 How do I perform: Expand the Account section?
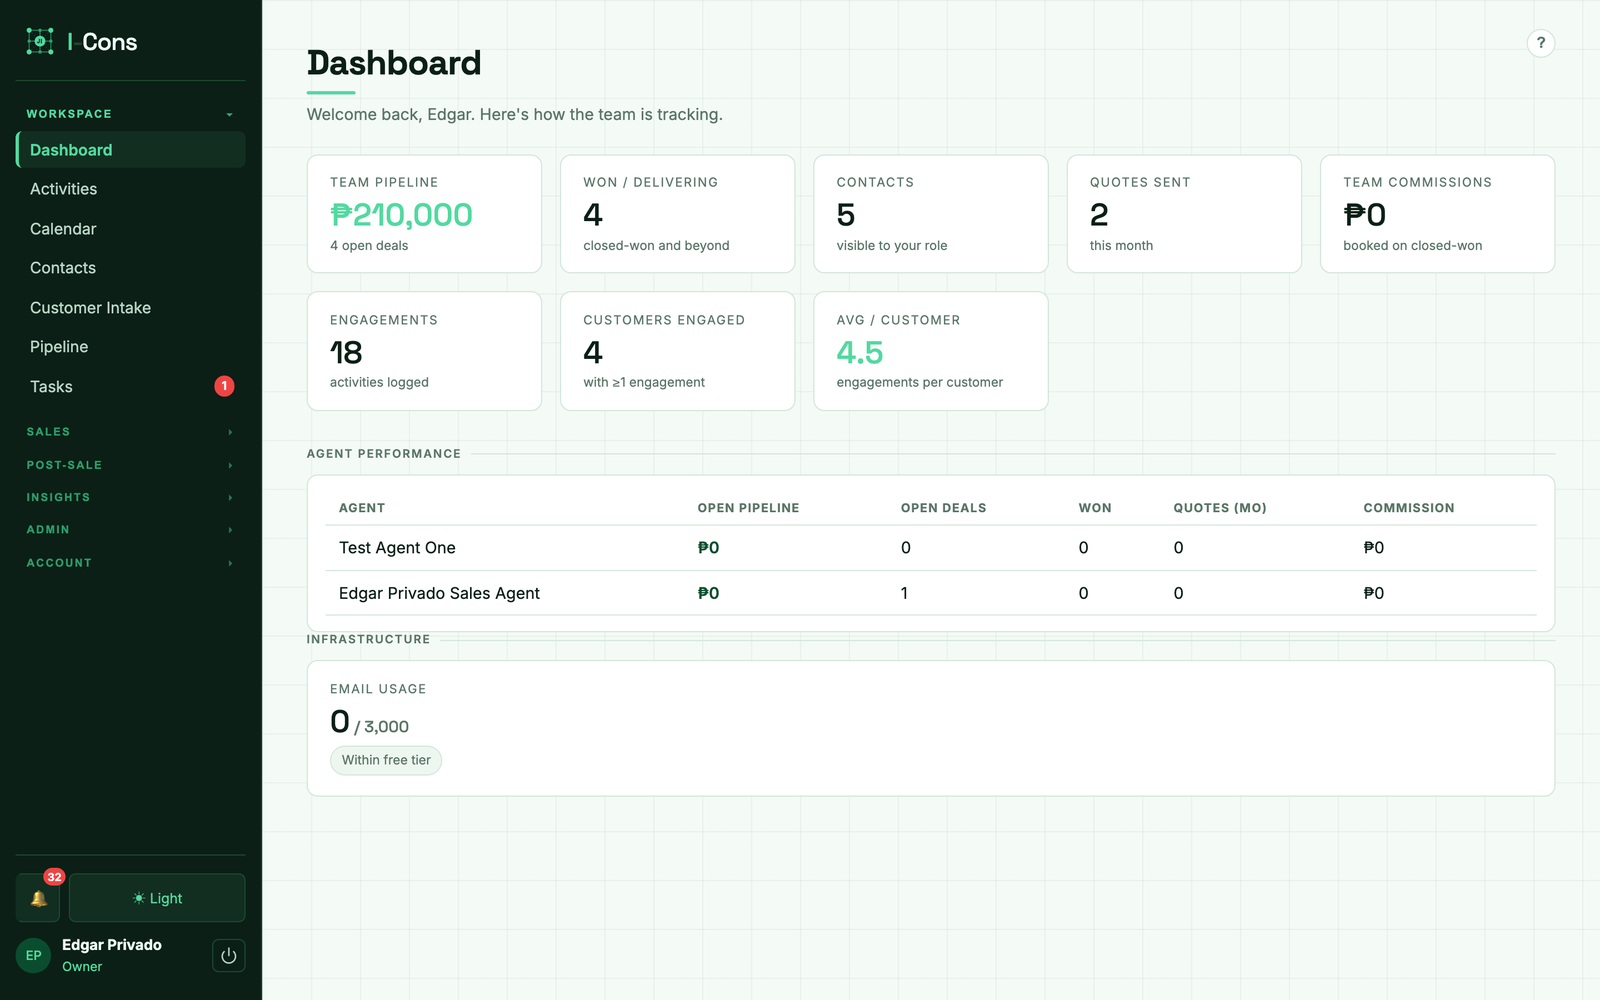point(130,563)
